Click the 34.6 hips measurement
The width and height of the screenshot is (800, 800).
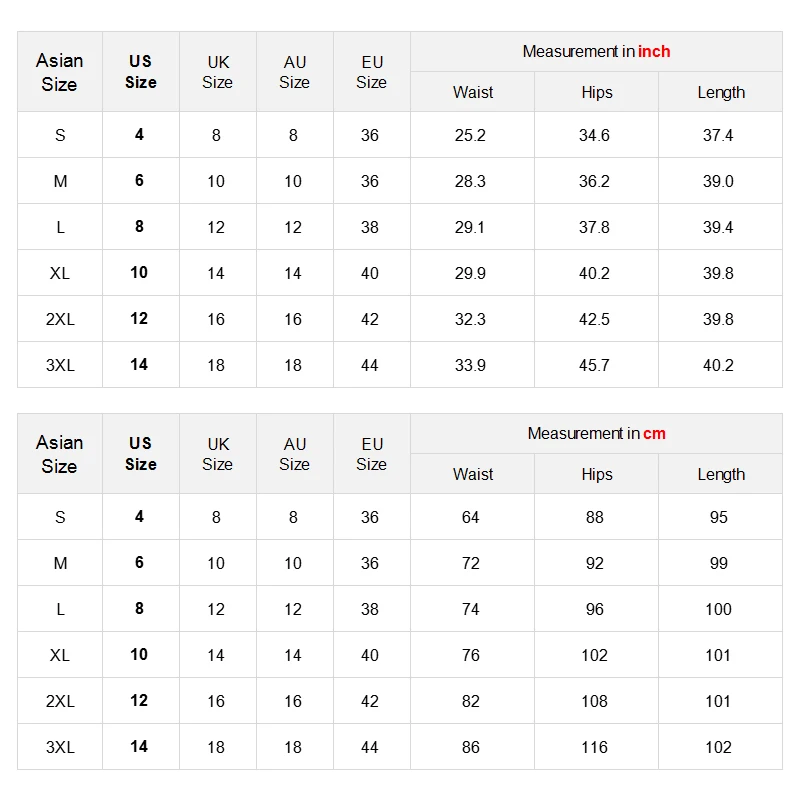[x=594, y=135]
